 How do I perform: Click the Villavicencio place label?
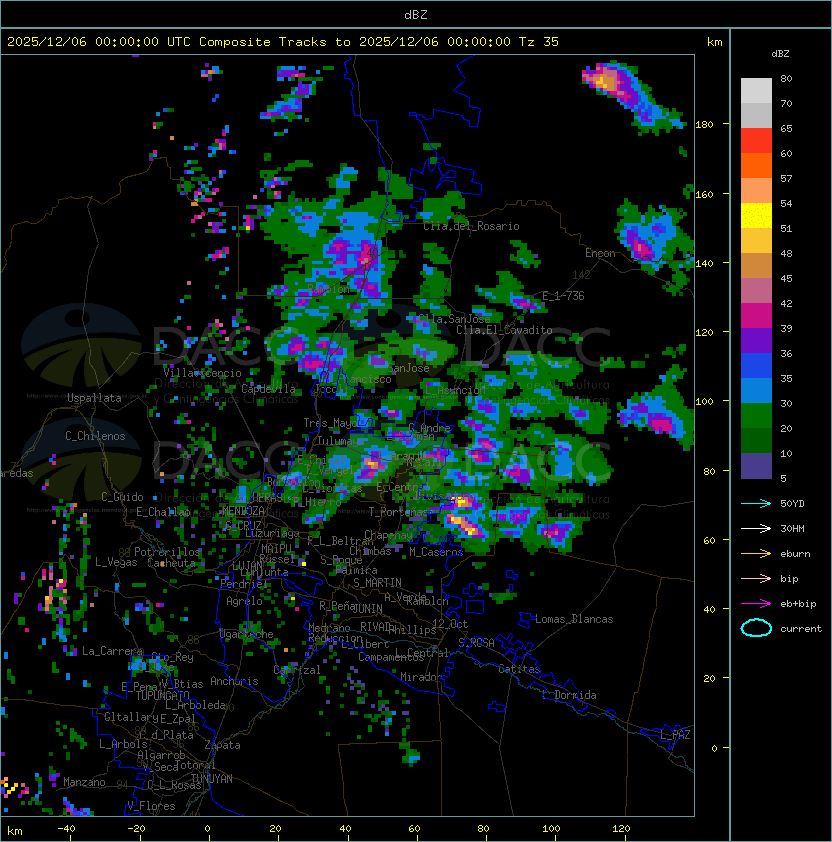(202, 373)
